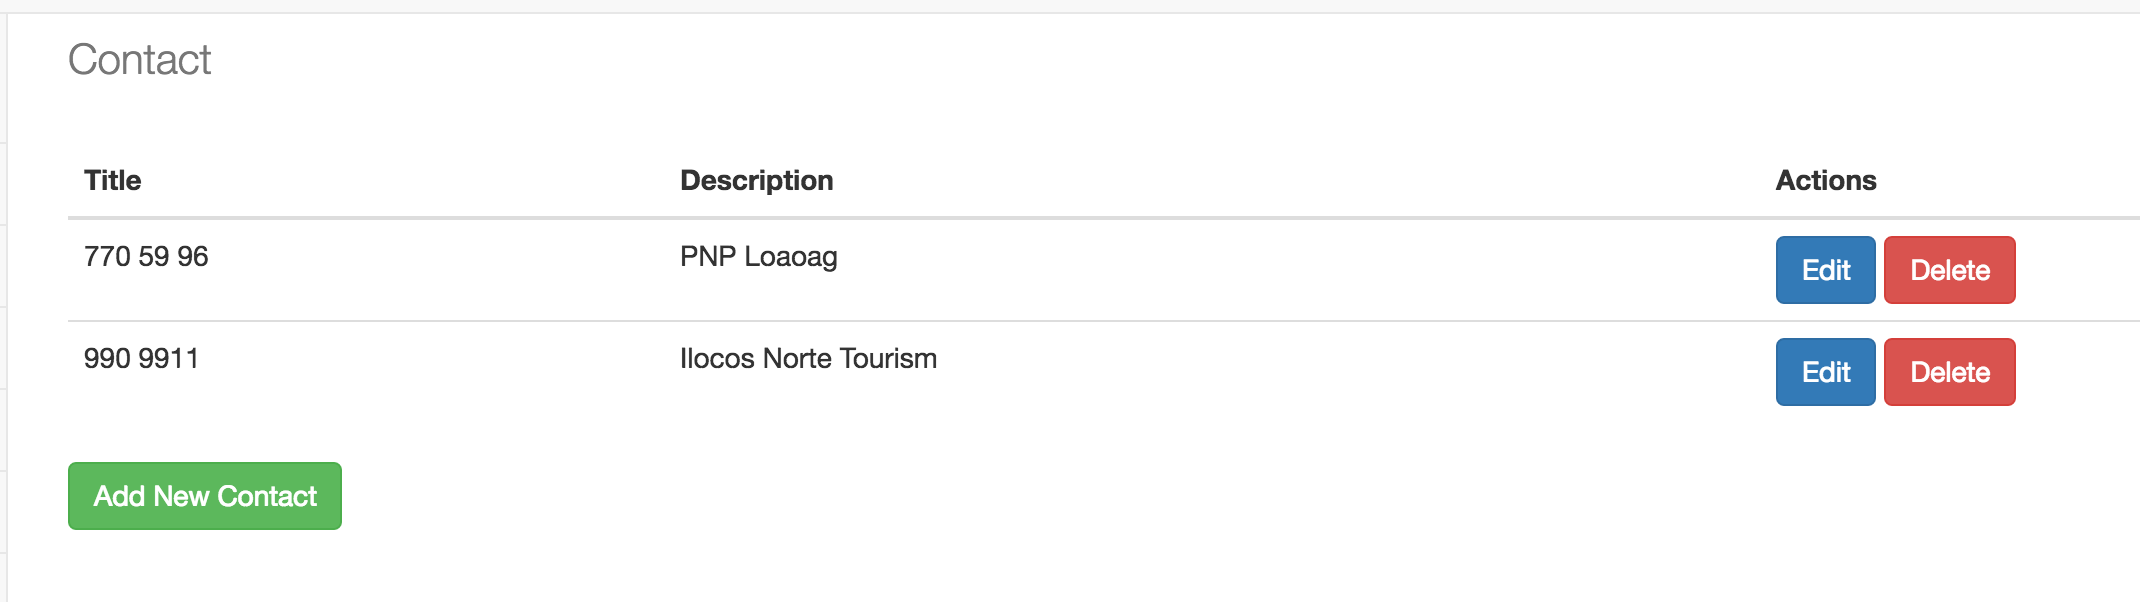Image resolution: width=2140 pixels, height=602 pixels.
Task: Click the Contact page heading
Action: (x=140, y=60)
